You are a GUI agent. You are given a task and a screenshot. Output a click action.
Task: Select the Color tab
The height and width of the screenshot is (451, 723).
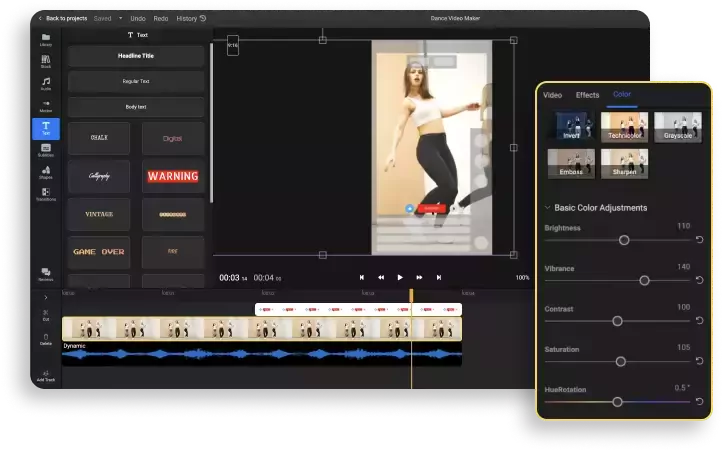point(622,94)
